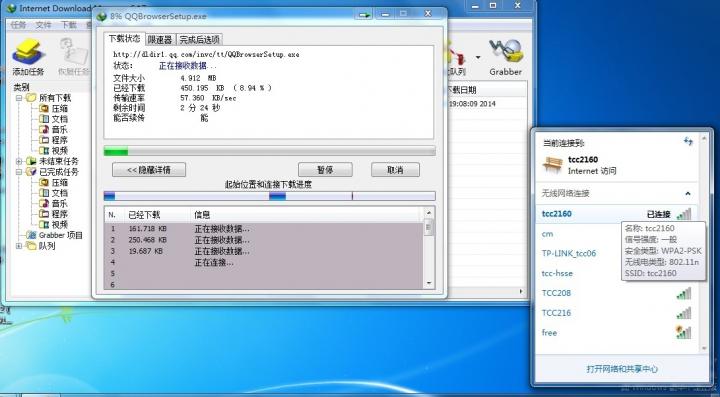Select the TCC216 wireless network
The width and height of the screenshot is (720, 397).
(616, 313)
